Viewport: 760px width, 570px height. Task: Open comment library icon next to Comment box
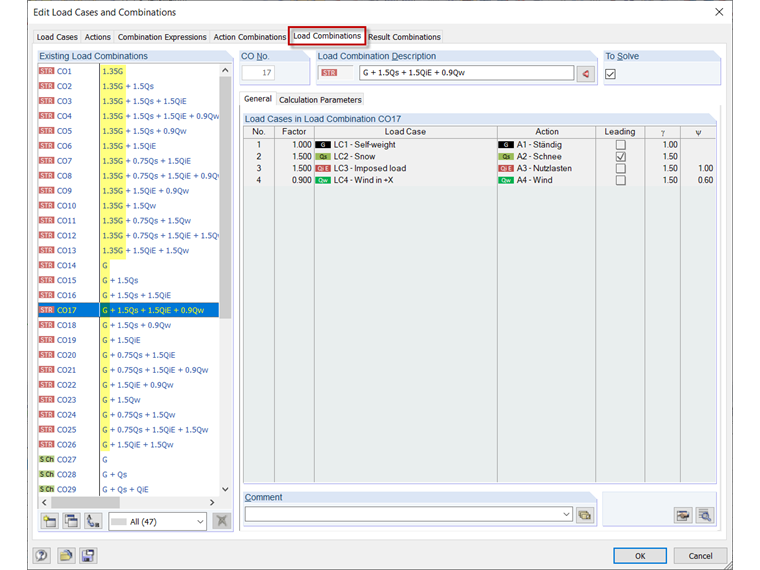(x=585, y=515)
